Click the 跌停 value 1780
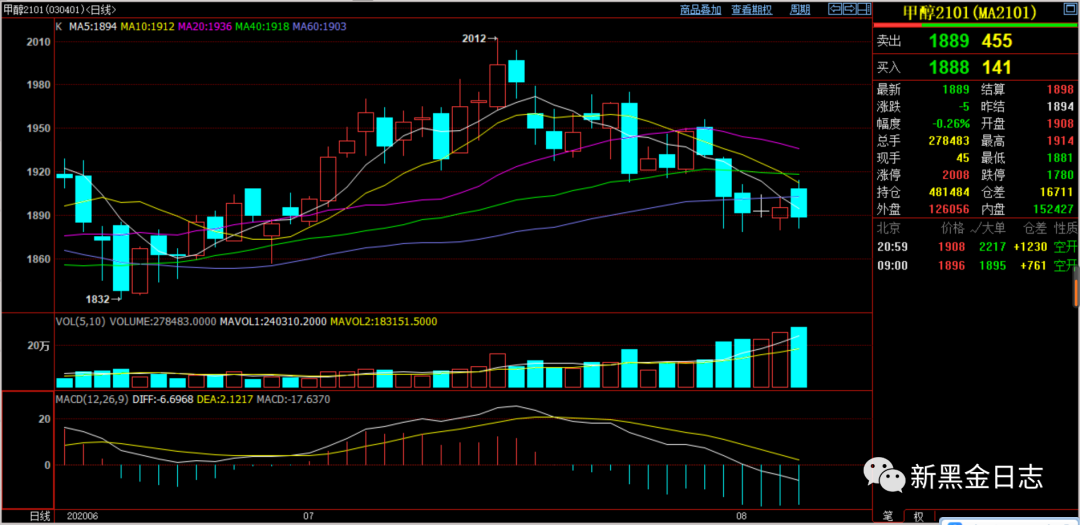Image resolution: width=1080 pixels, height=525 pixels. (x=1059, y=174)
